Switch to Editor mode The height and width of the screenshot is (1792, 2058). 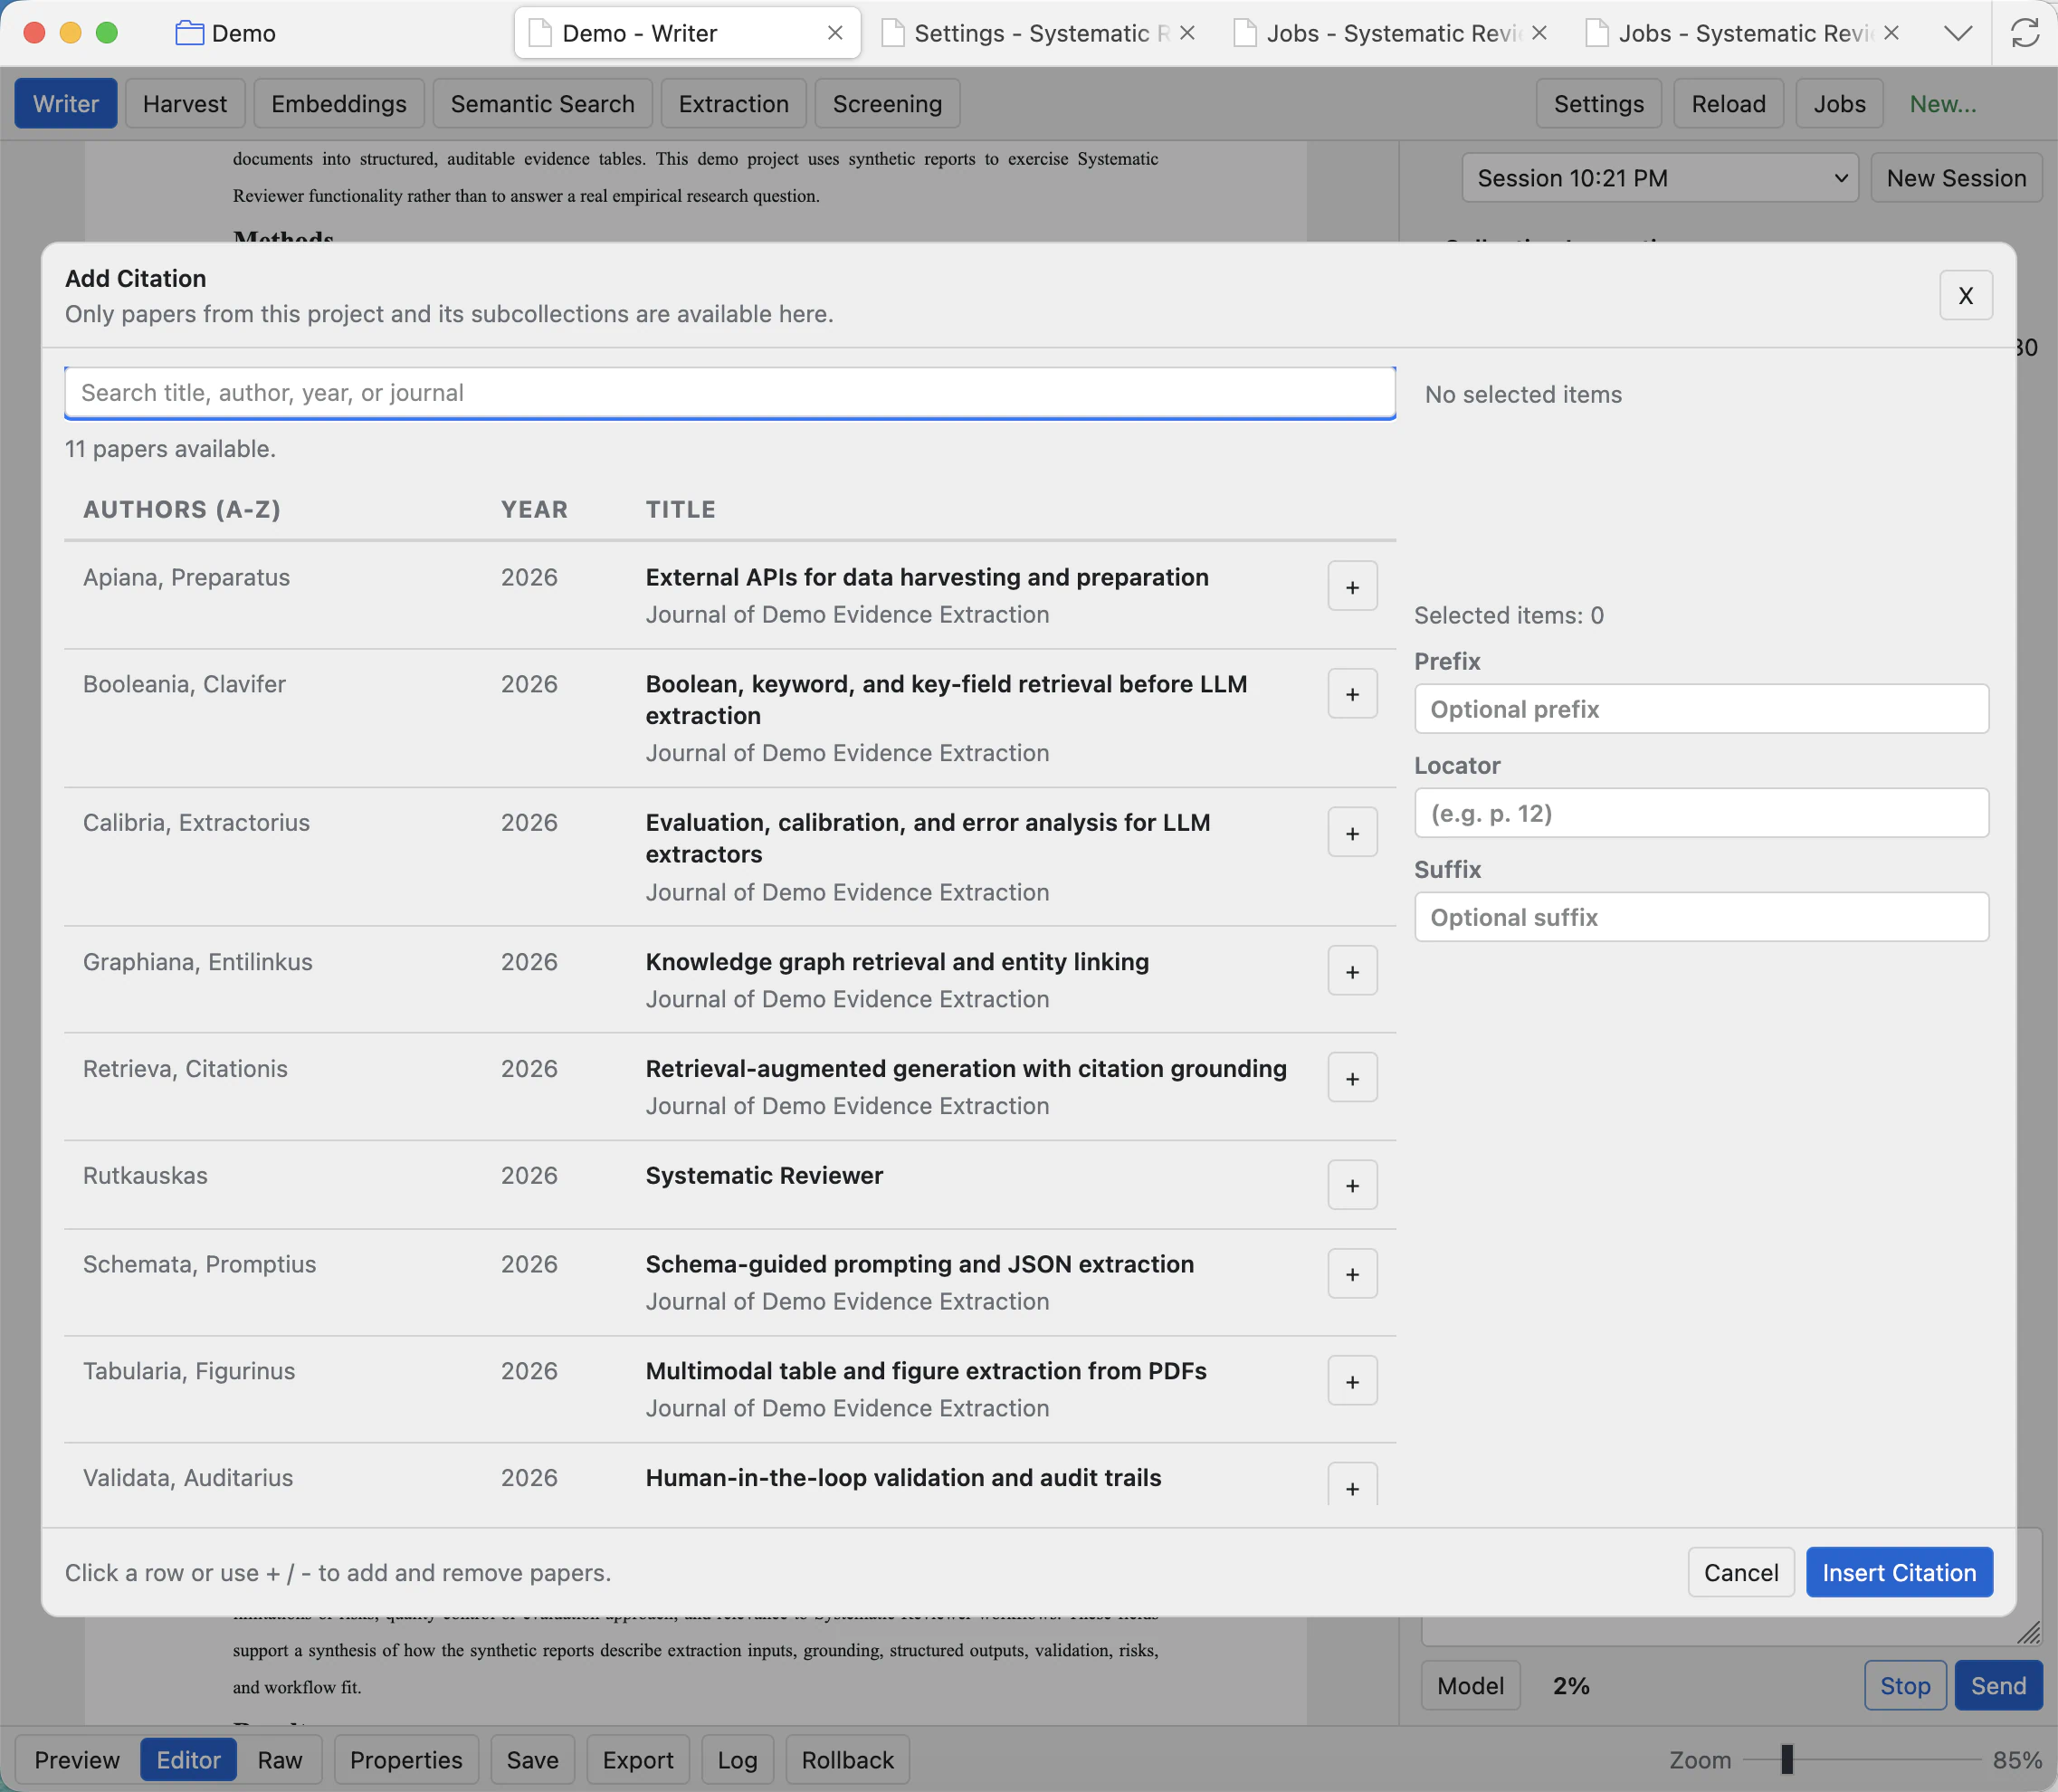click(188, 1760)
